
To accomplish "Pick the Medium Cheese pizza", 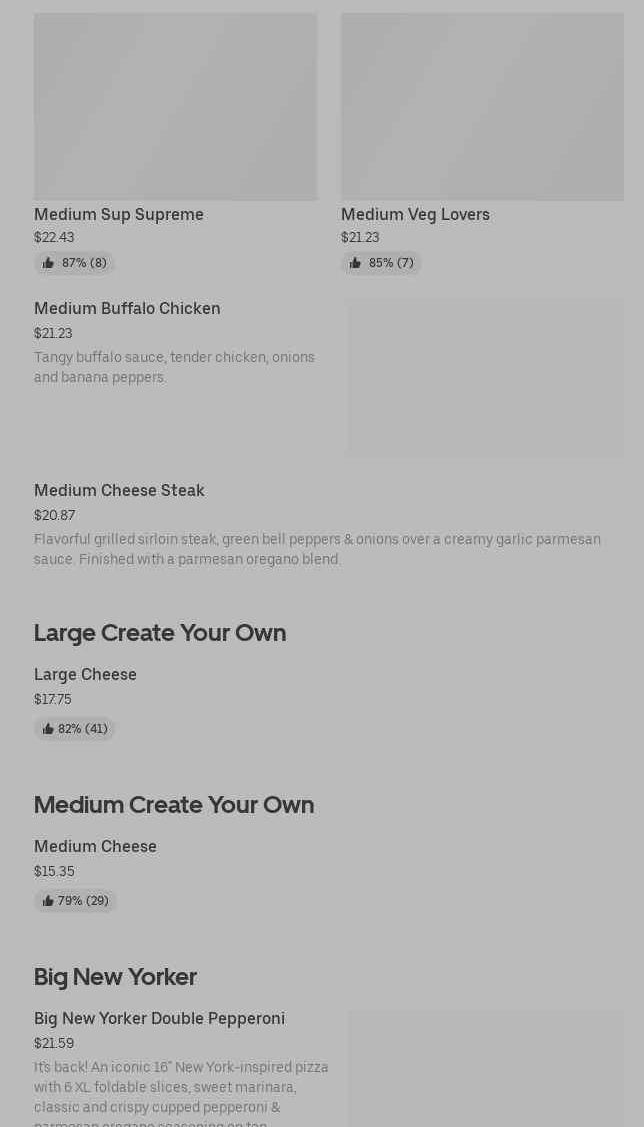I will click(x=95, y=847).
